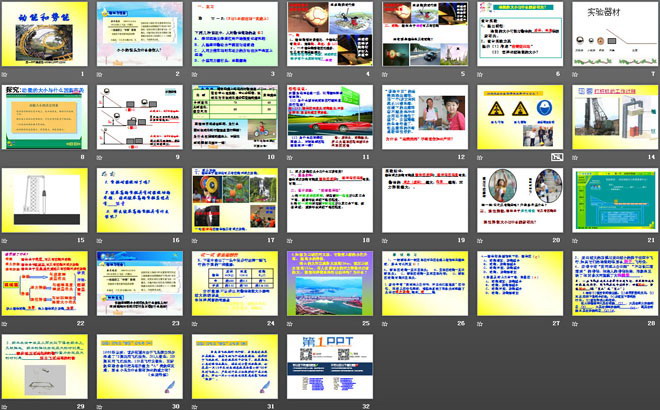Viewport: 660px width, 410px height.
Task: Select slide 30 thumbnail with feather pen
Action: coord(140,367)
